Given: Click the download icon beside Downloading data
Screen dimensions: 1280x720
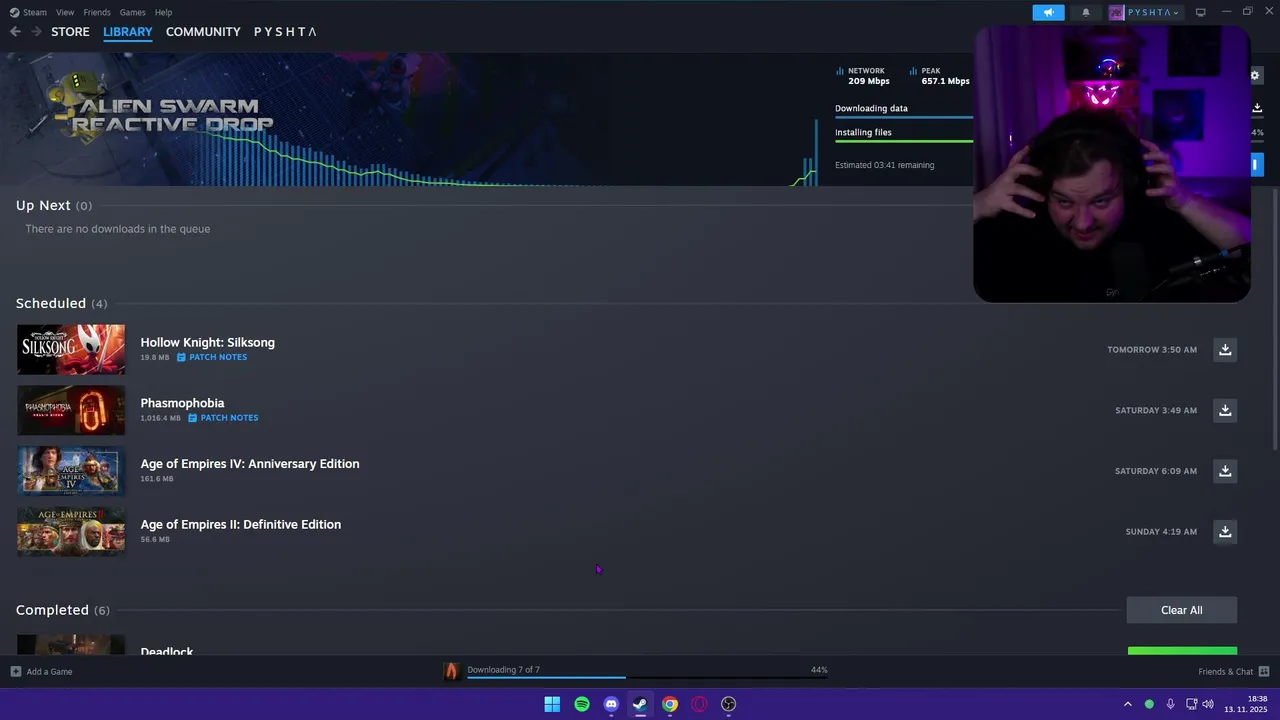Looking at the screenshot, I should point(1257,108).
